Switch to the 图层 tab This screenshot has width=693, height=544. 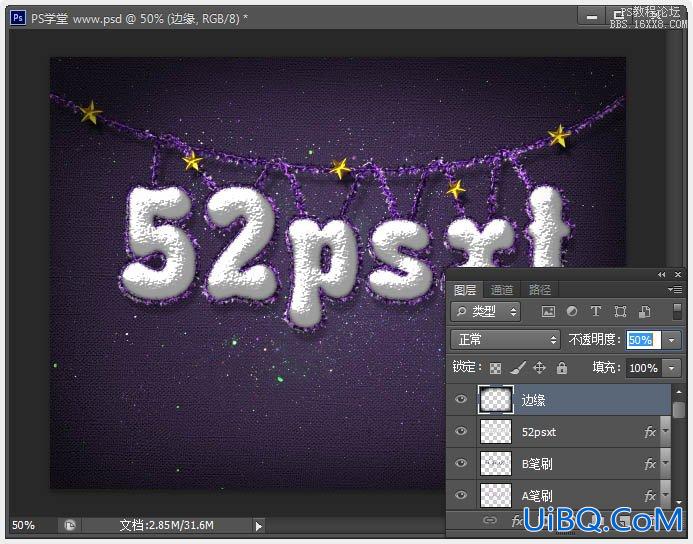pyautogui.click(x=465, y=290)
